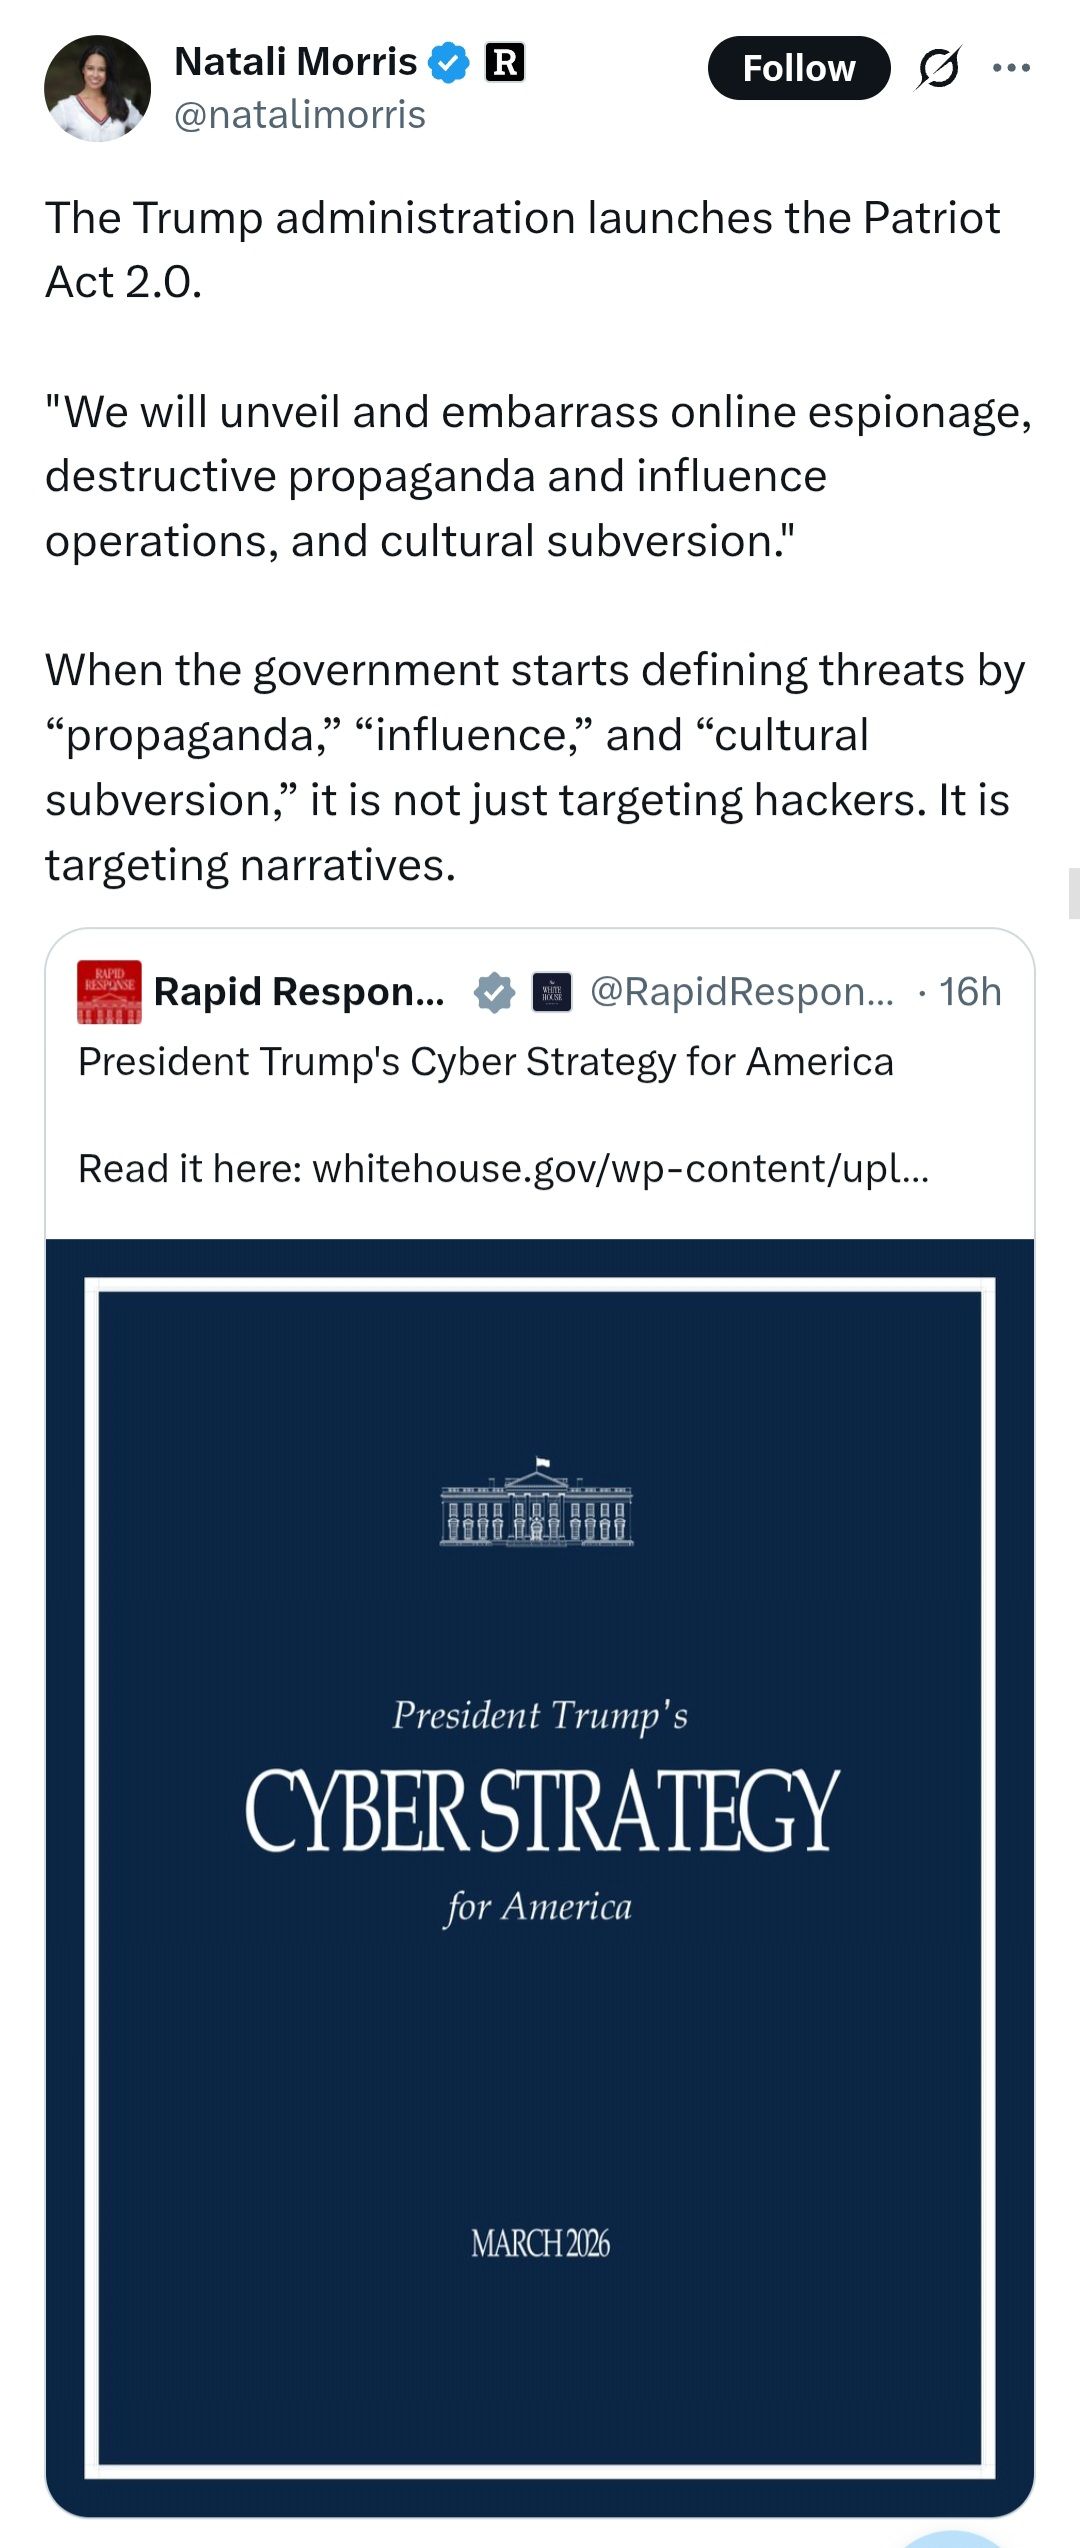Open Natali Morris profile avatar
The width and height of the screenshot is (1080, 2548).
tap(97, 88)
